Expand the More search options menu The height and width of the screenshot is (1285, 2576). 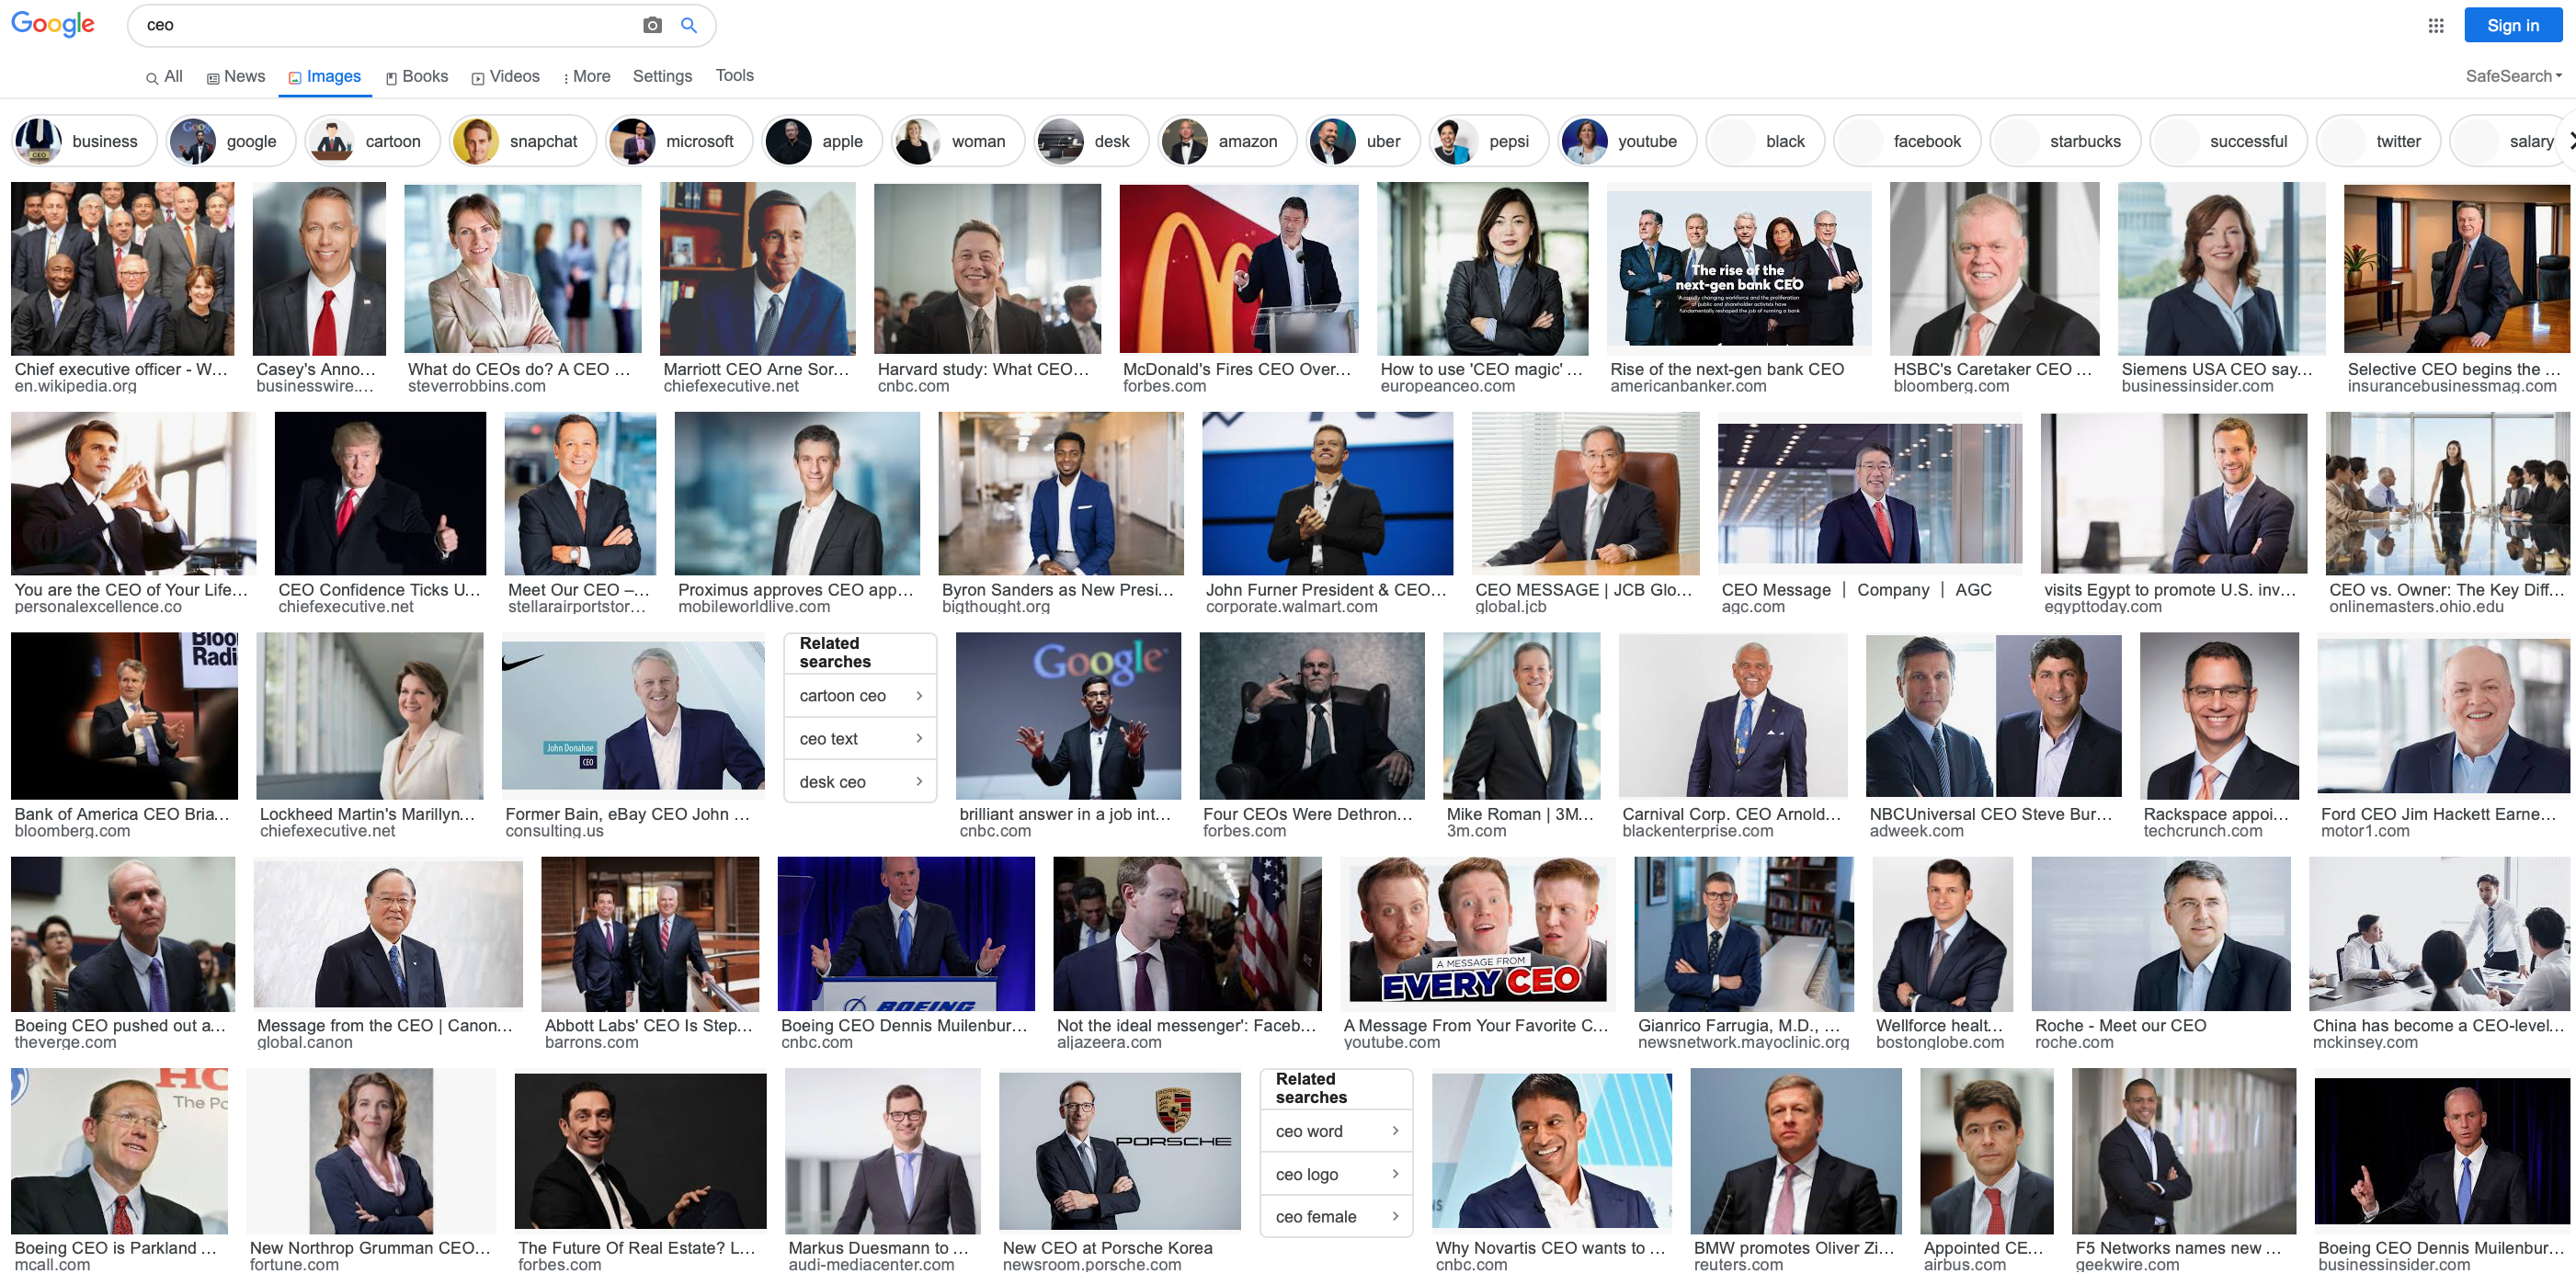click(x=586, y=76)
